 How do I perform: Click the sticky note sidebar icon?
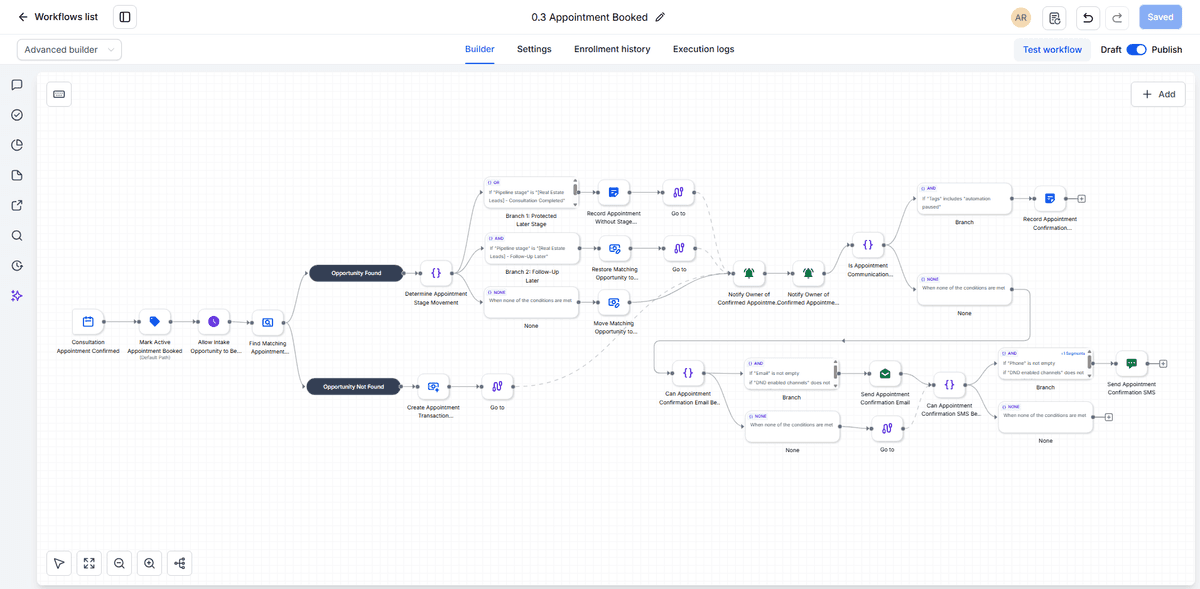17,176
